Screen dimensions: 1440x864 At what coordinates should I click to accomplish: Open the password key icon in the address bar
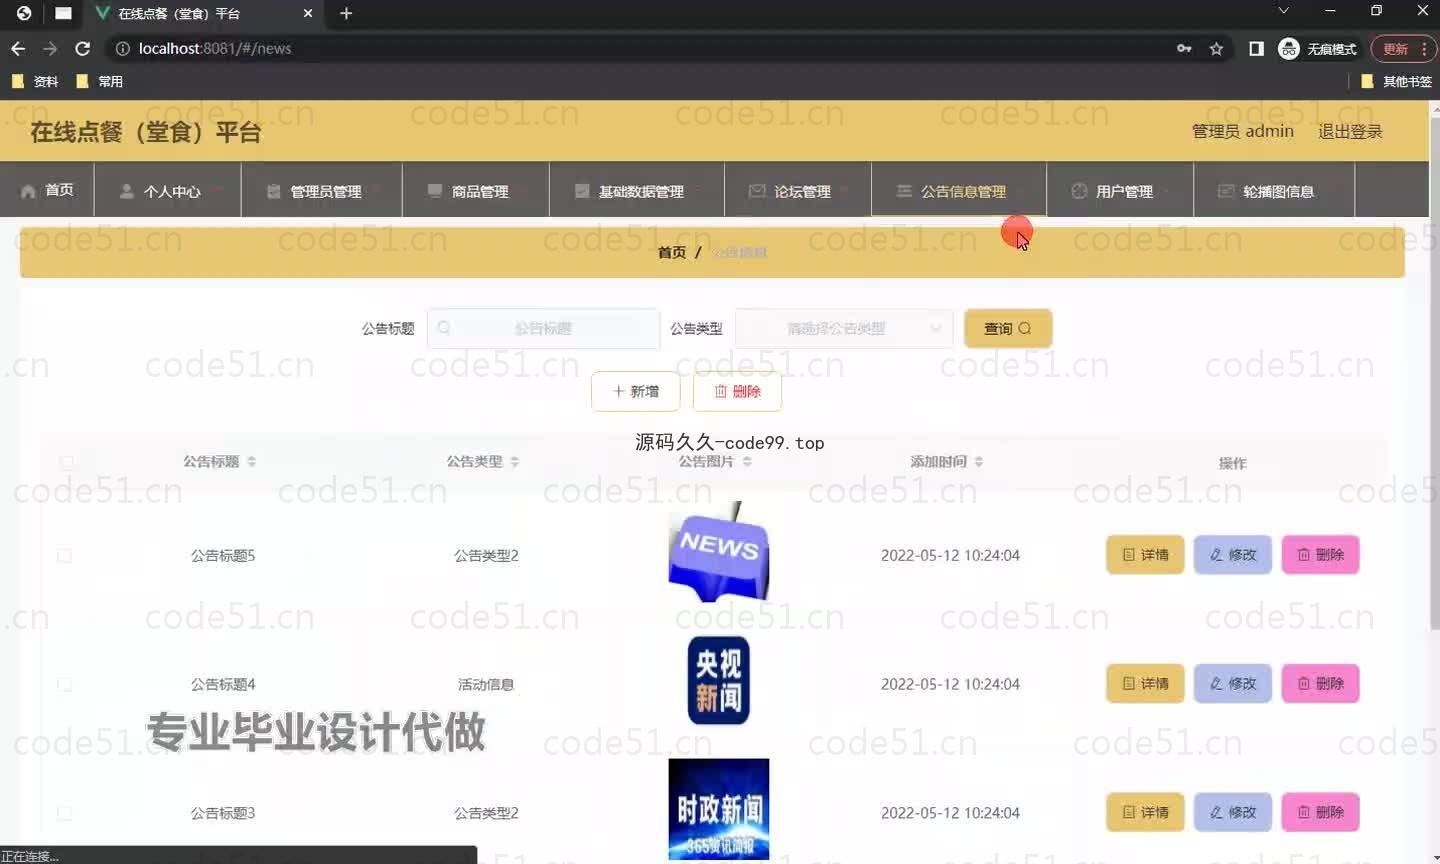coord(1184,48)
